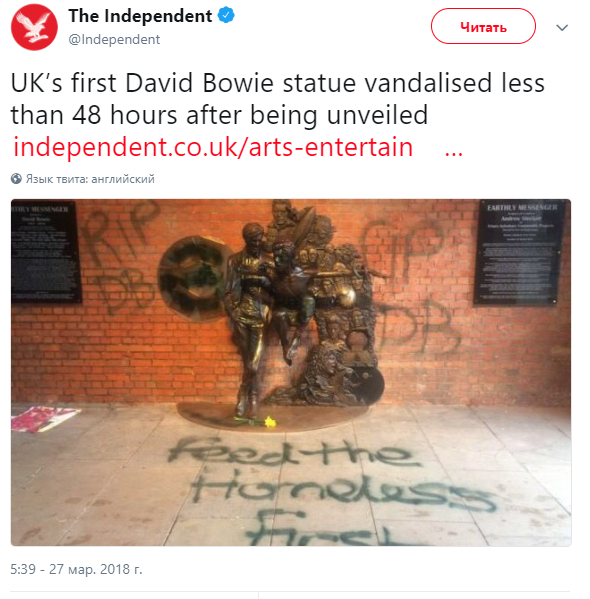
Task: Open the independent.co.uk/arts-entertain link
Action: coord(213,147)
